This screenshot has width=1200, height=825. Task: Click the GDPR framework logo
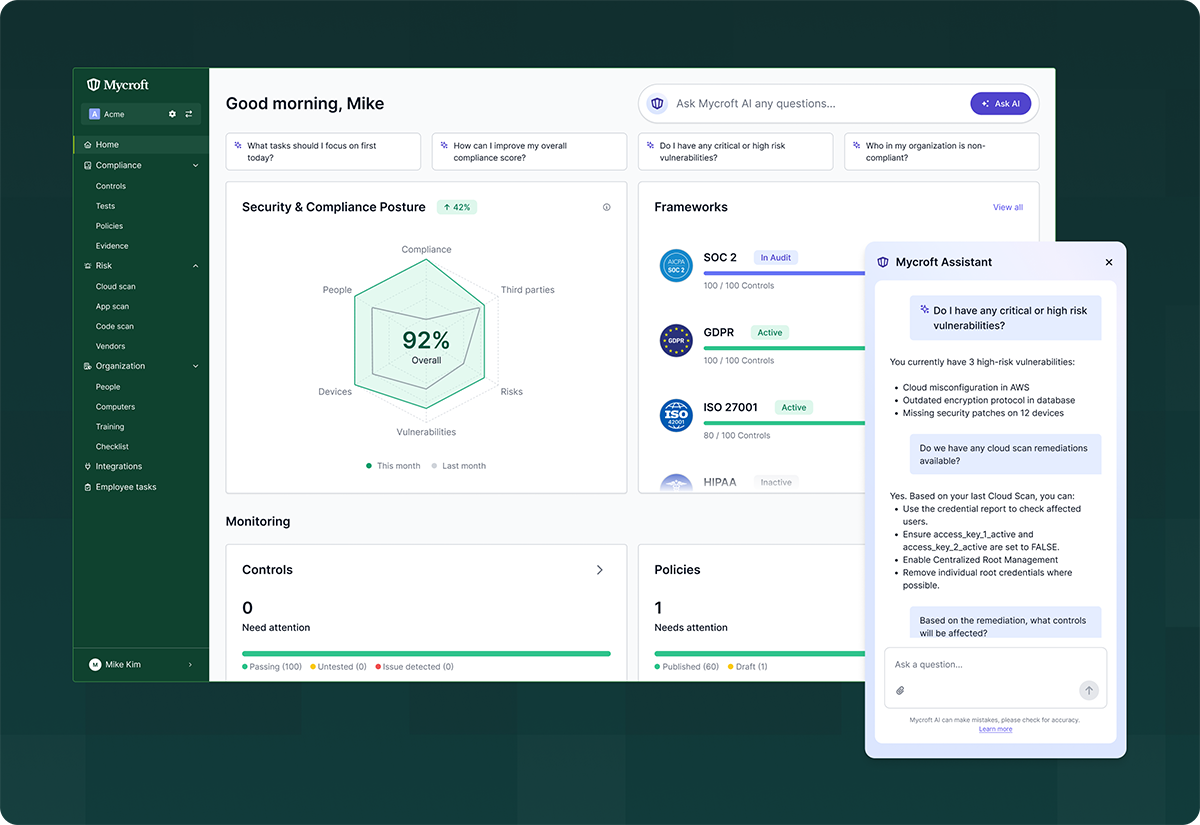pyautogui.click(x=676, y=340)
